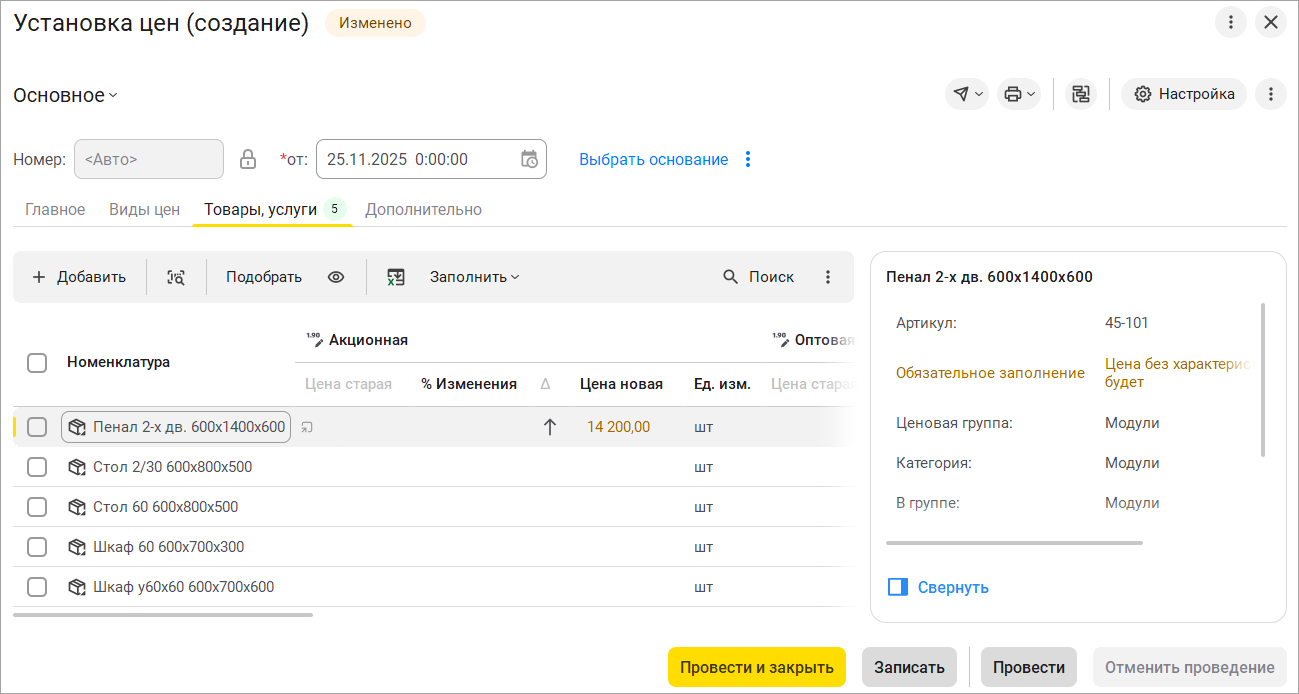This screenshot has width=1299, height=694.
Task: Toggle the eye visibility icon near Подобрать
Action: (x=336, y=277)
